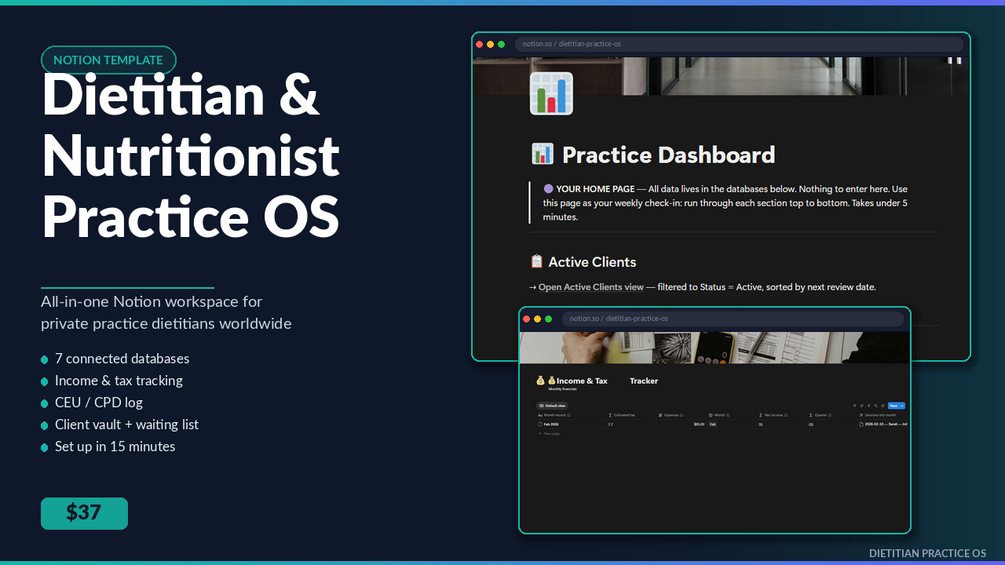Select the Default view tab
The image size is (1005, 565).
pyautogui.click(x=552, y=405)
